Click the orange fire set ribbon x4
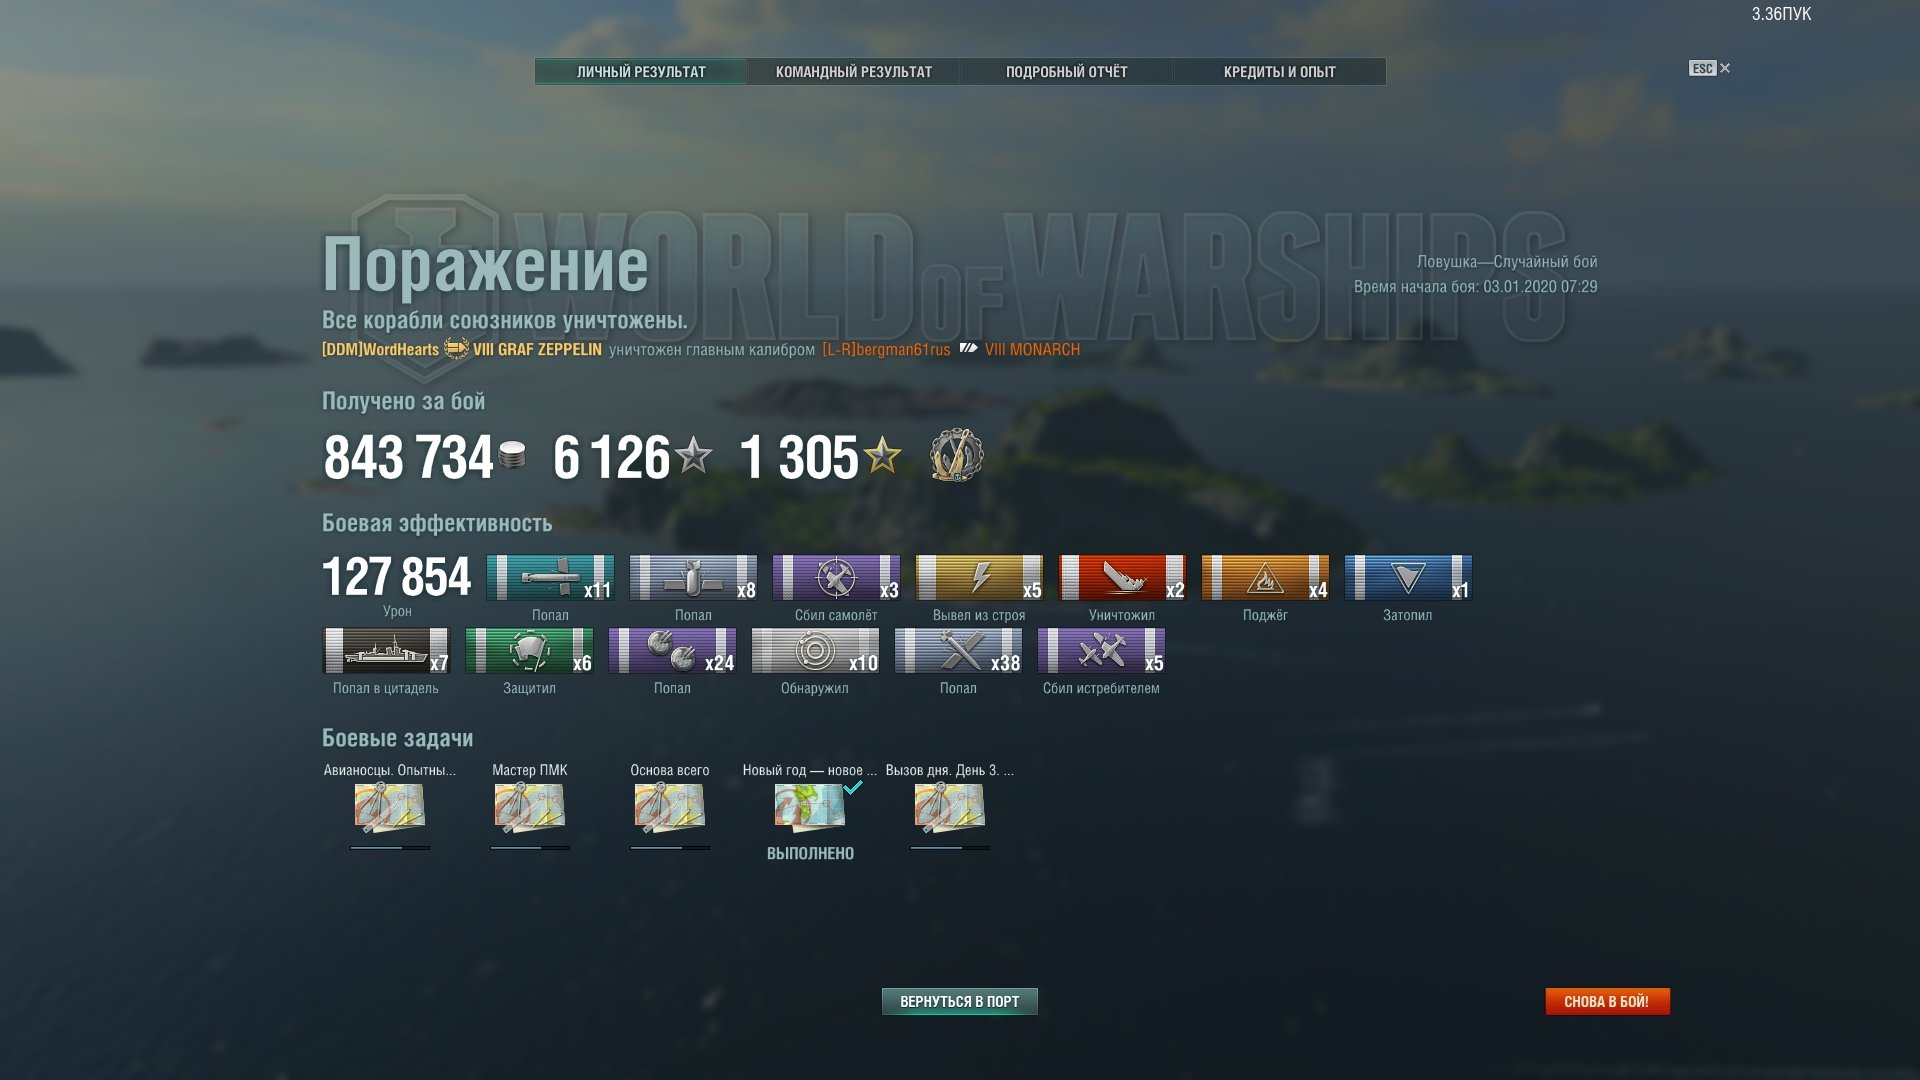Viewport: 1920px width, 1080px height. [x=1265, y=578]
